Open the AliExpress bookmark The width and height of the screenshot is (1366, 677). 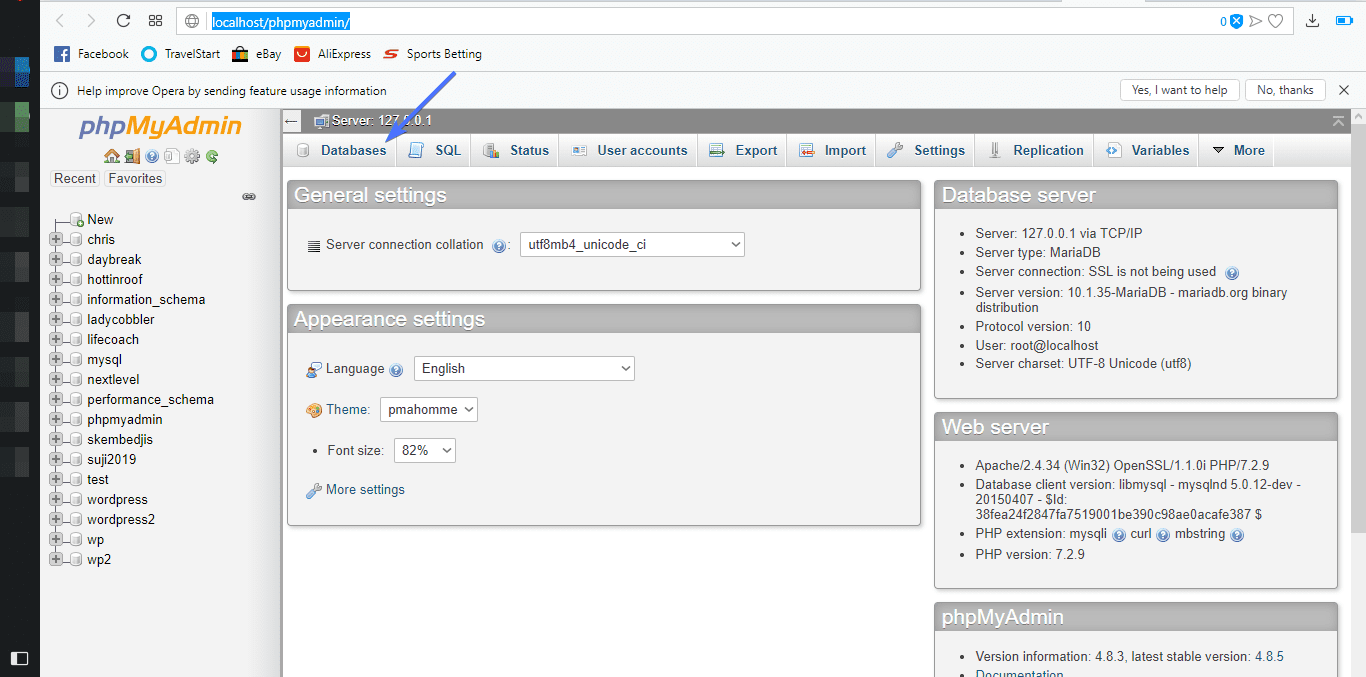pyautogui.click(x=332, y=54)
